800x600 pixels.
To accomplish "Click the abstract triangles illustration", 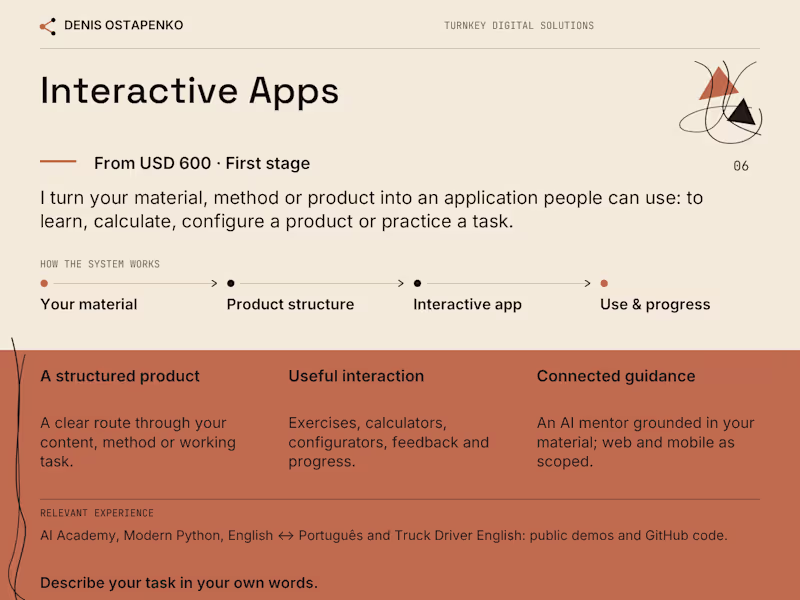I will tap(721, 103).
